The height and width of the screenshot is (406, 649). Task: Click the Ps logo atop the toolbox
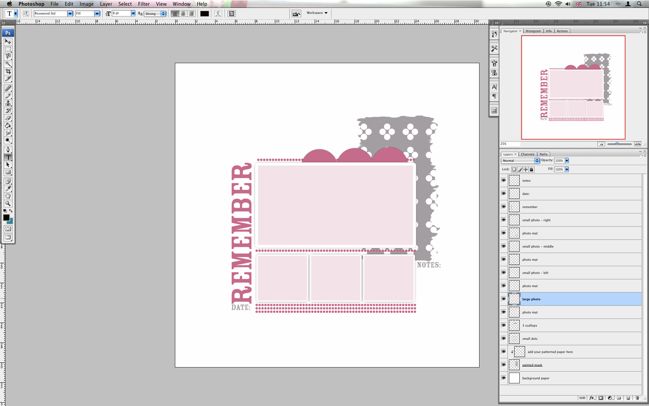coord(8,33)
